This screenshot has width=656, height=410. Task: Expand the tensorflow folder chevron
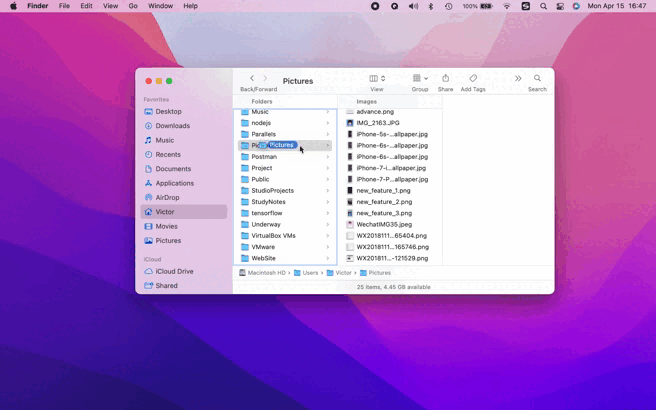[x=328, y=213]
